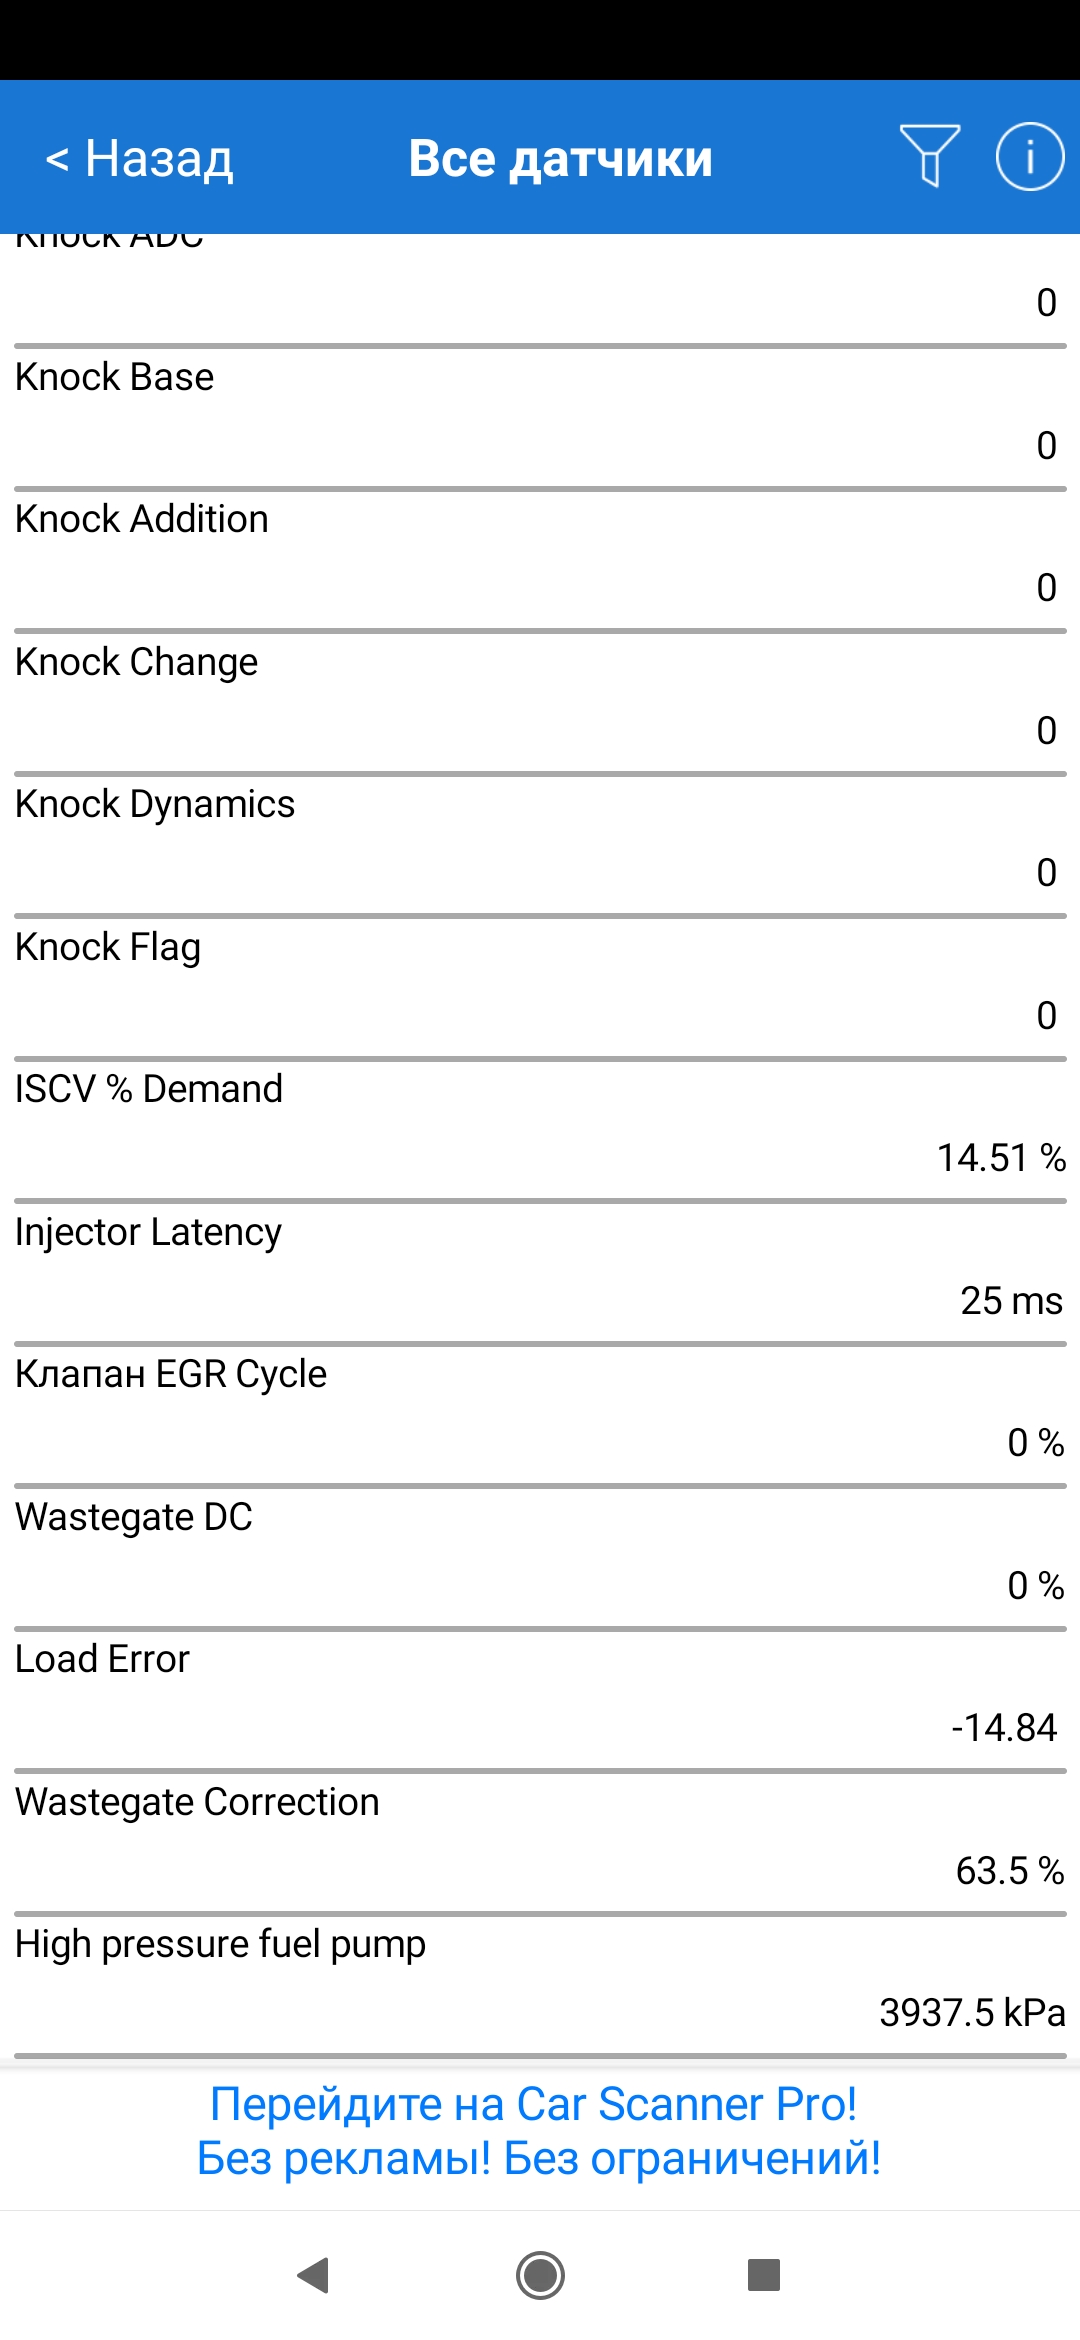
Task: Go back with the Назад button
Action: (x=140, y=158)
